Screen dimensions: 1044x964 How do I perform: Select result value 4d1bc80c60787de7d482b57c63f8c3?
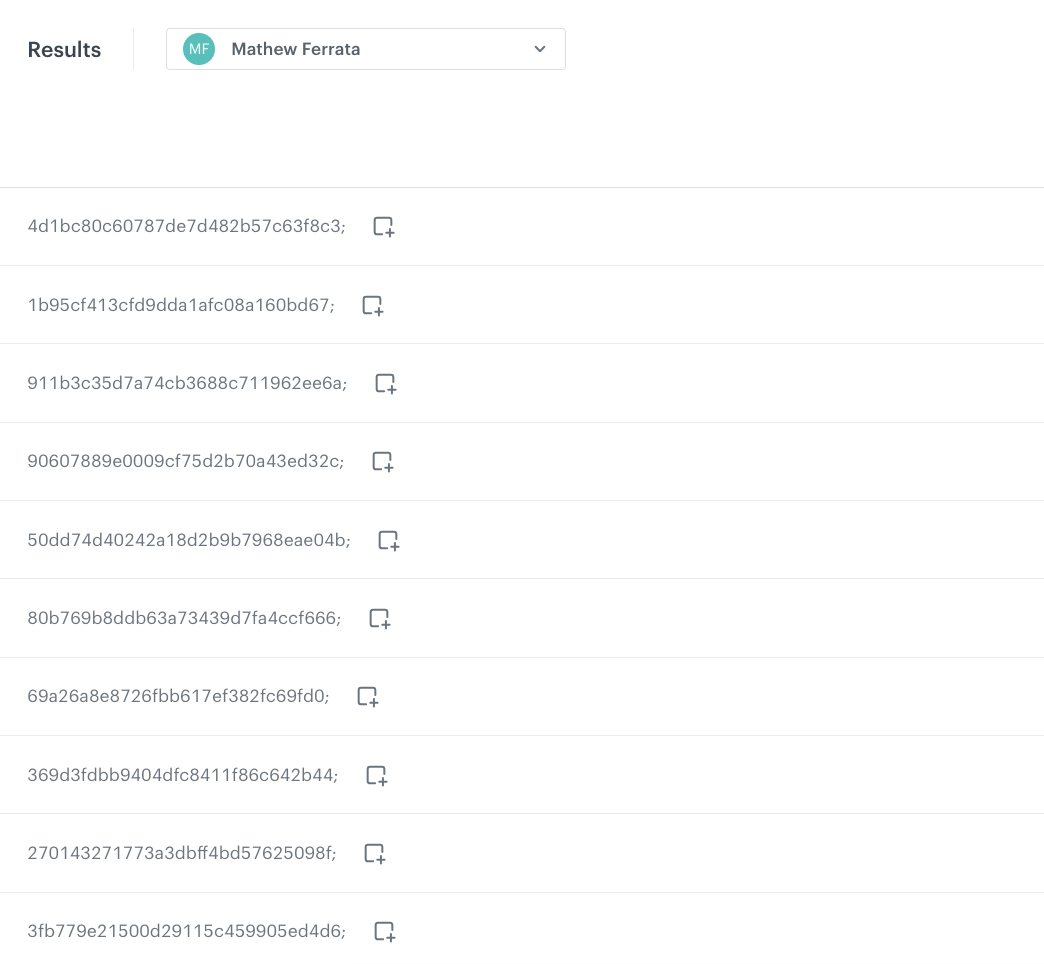186,227
